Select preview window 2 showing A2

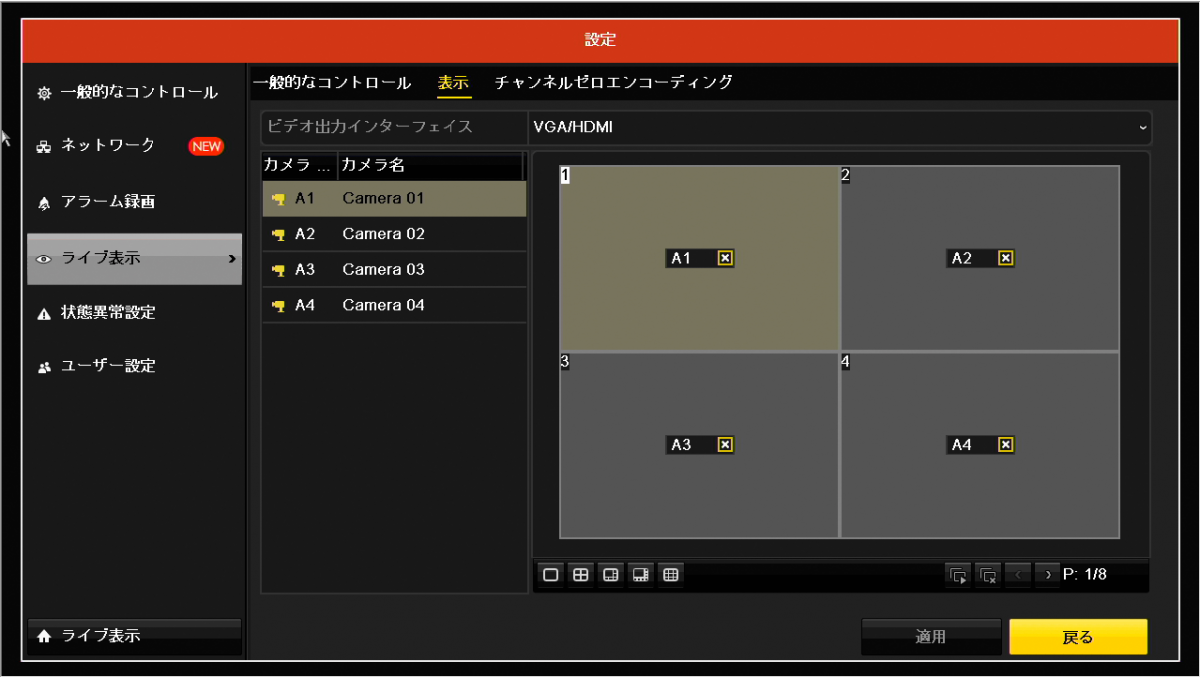click(x=980, y=258)
